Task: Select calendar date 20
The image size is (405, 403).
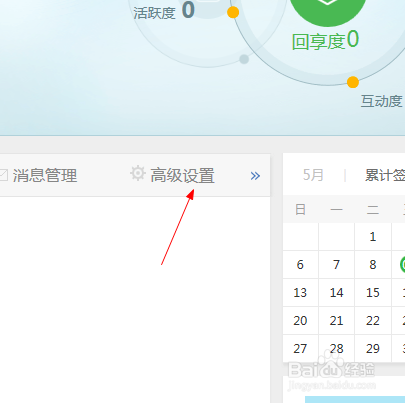Action: [x=300, y=321]
